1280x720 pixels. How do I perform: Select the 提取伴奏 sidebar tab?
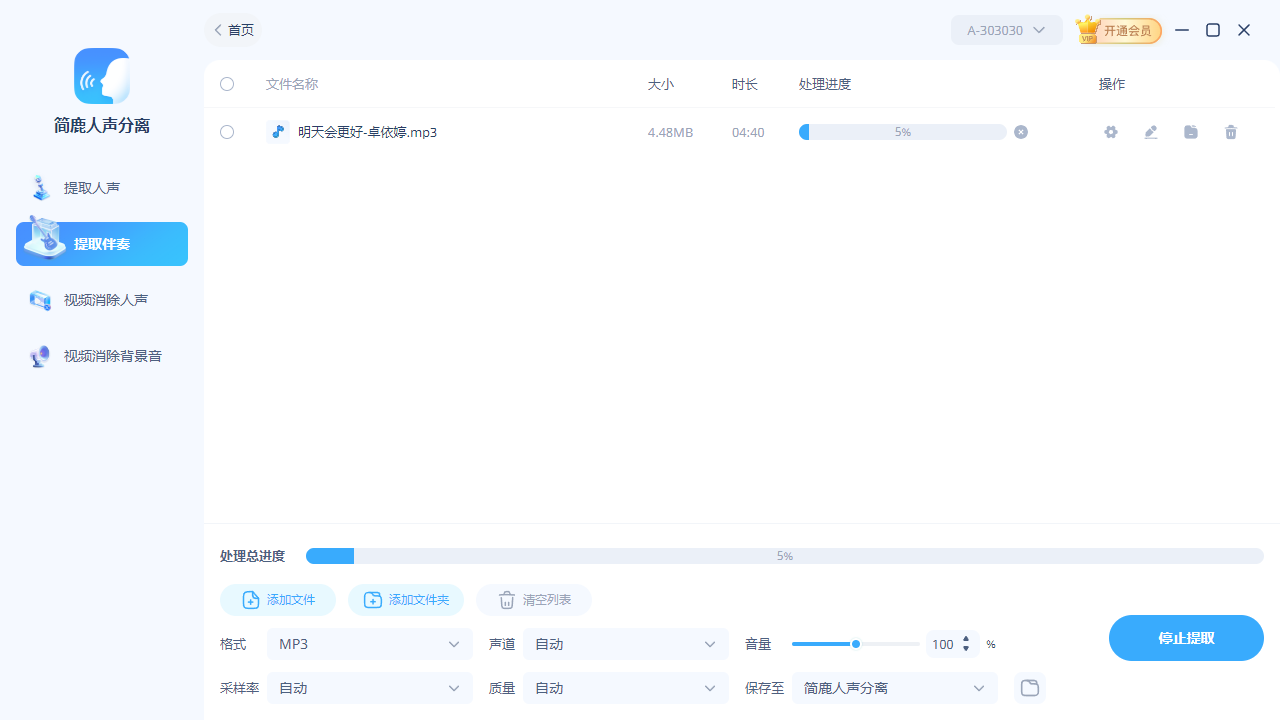coord(101,243)
